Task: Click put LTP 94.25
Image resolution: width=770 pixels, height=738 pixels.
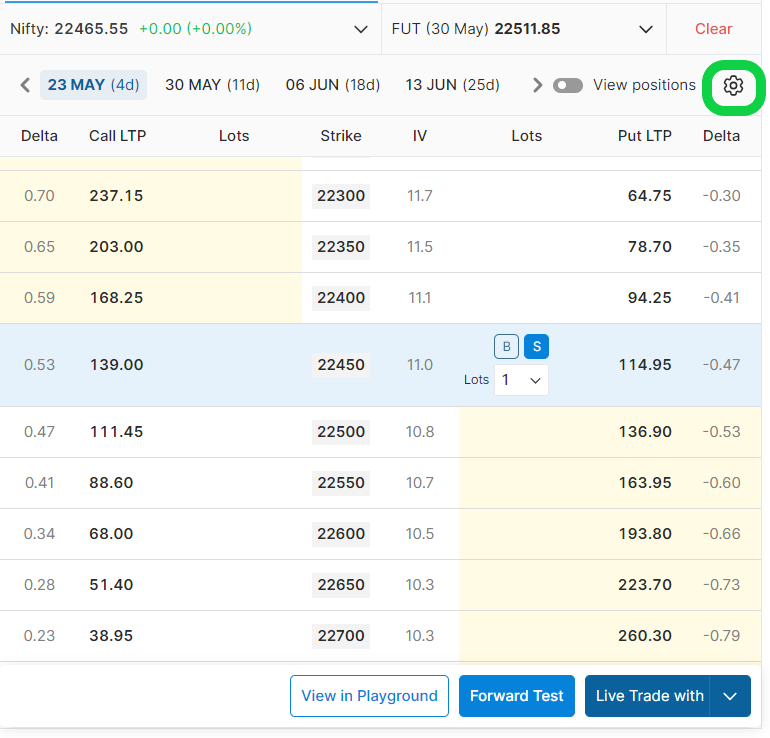Action: [x=650, y=298]
